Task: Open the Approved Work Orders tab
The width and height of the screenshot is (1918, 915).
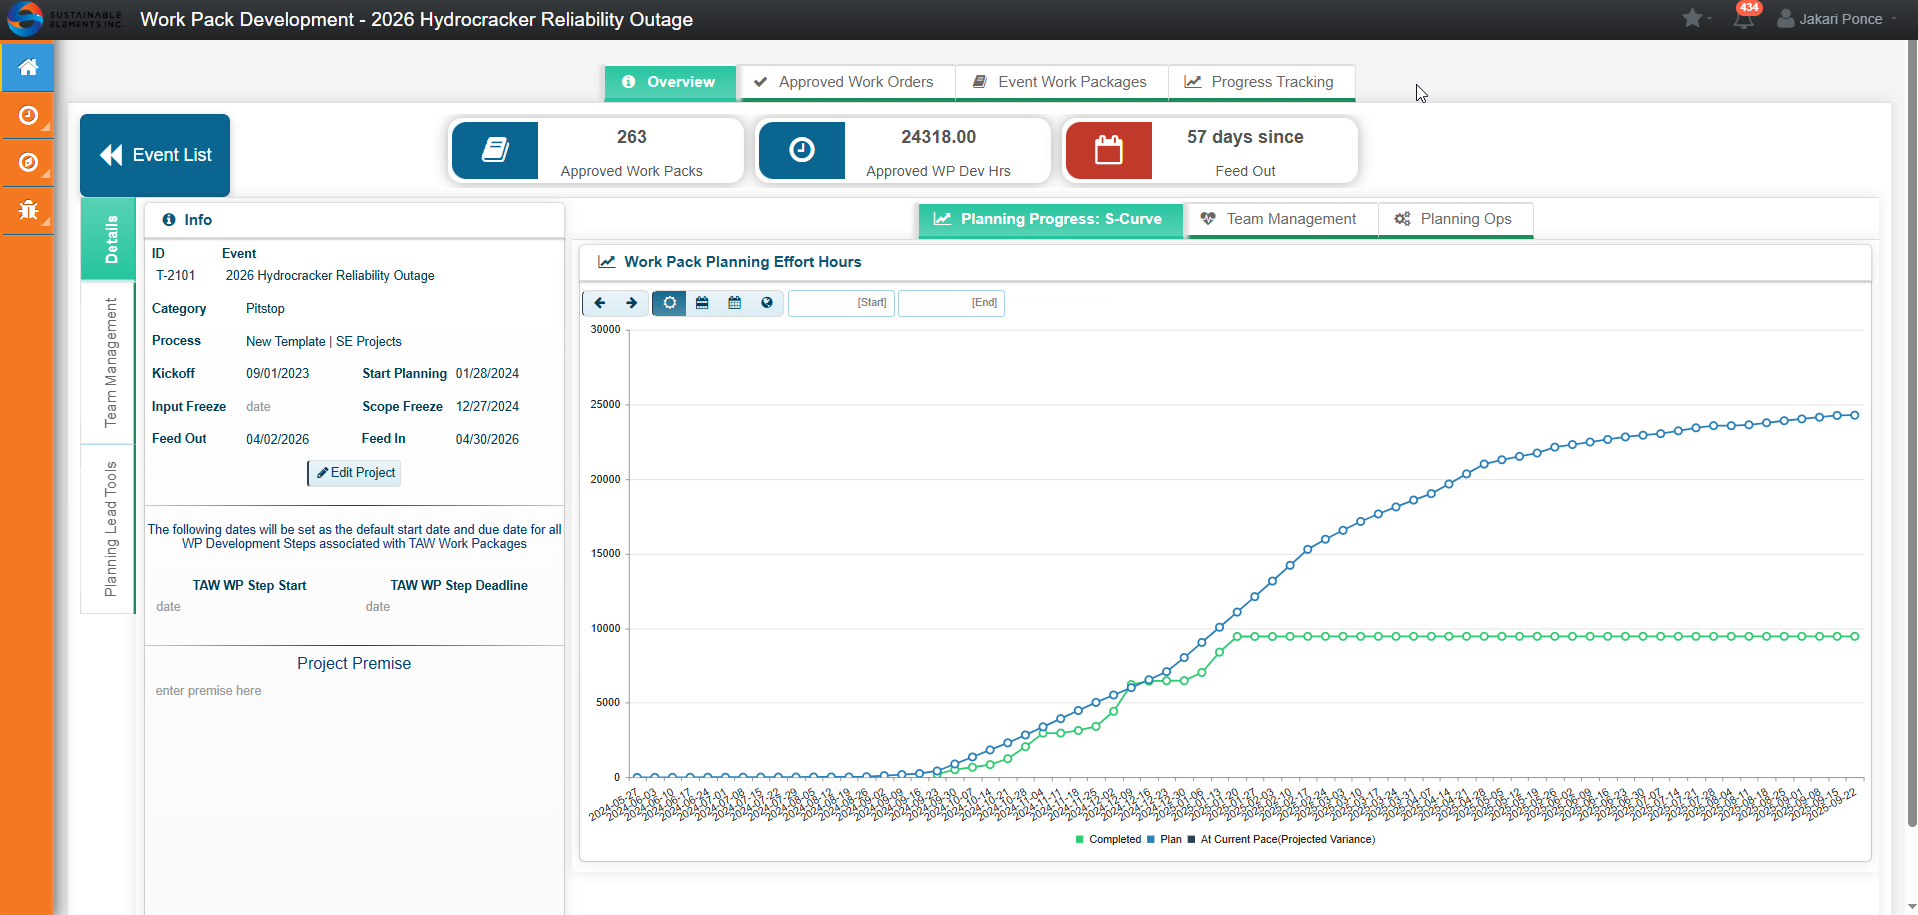Action: click(845, 82)
